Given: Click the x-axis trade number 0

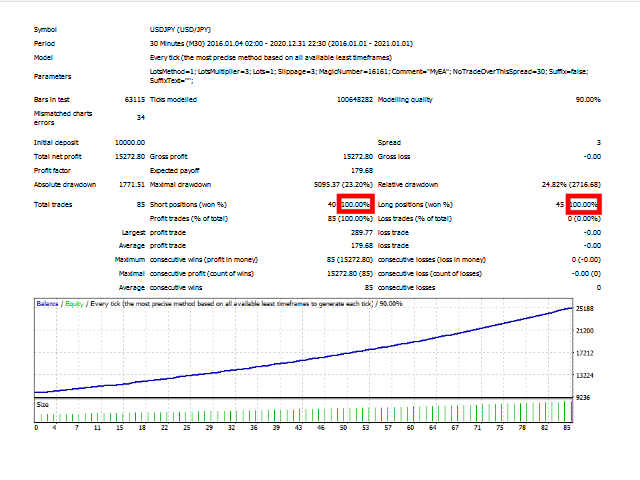Looking at the screenshot, I should pos(36,427).
